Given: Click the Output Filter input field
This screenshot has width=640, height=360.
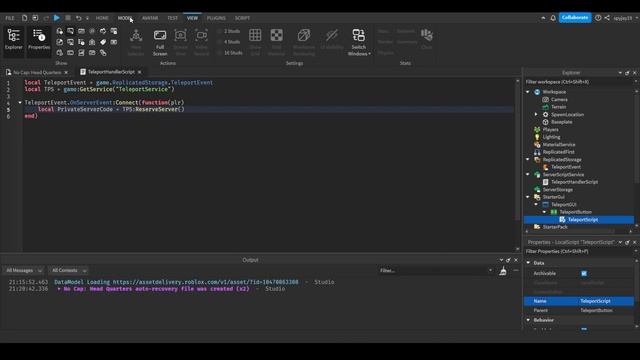Looking at the screenshot, I should pyautogui.click(x=435, y=271).
